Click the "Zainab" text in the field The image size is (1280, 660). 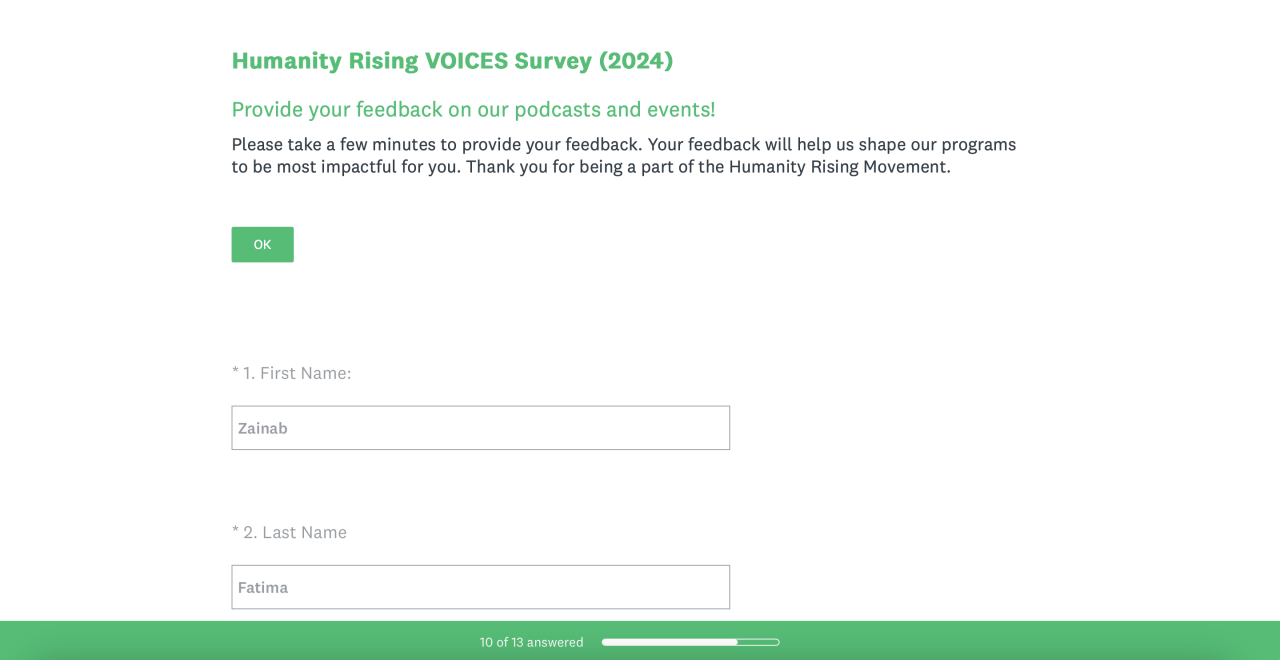[263, 428]
